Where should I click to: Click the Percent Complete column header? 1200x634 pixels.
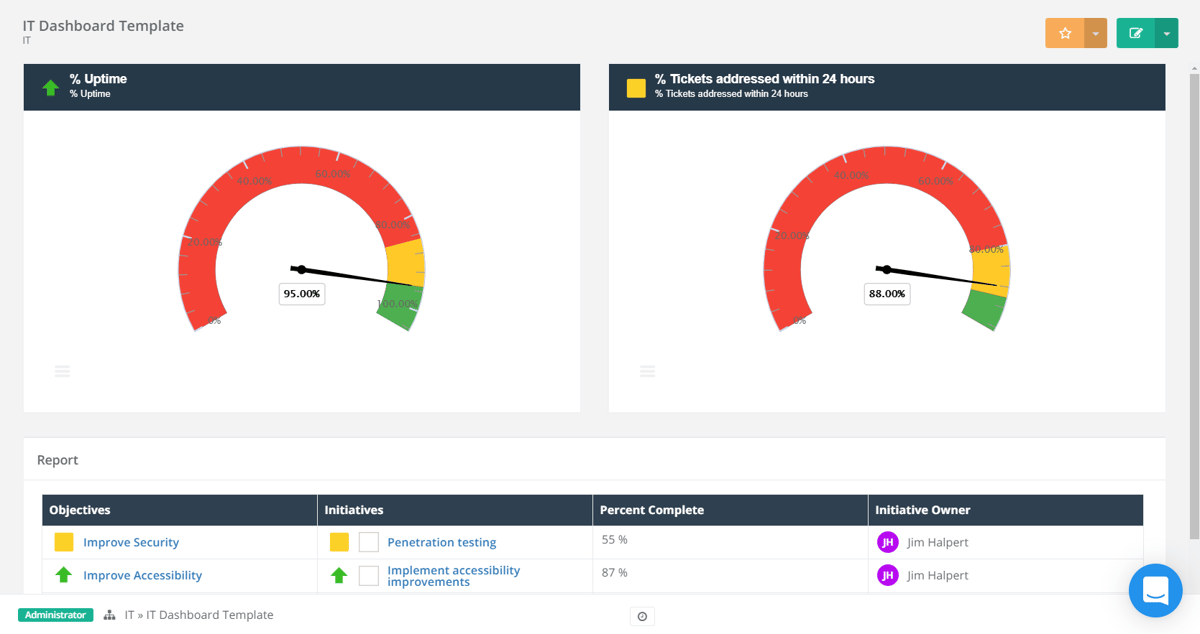(730, 510)
